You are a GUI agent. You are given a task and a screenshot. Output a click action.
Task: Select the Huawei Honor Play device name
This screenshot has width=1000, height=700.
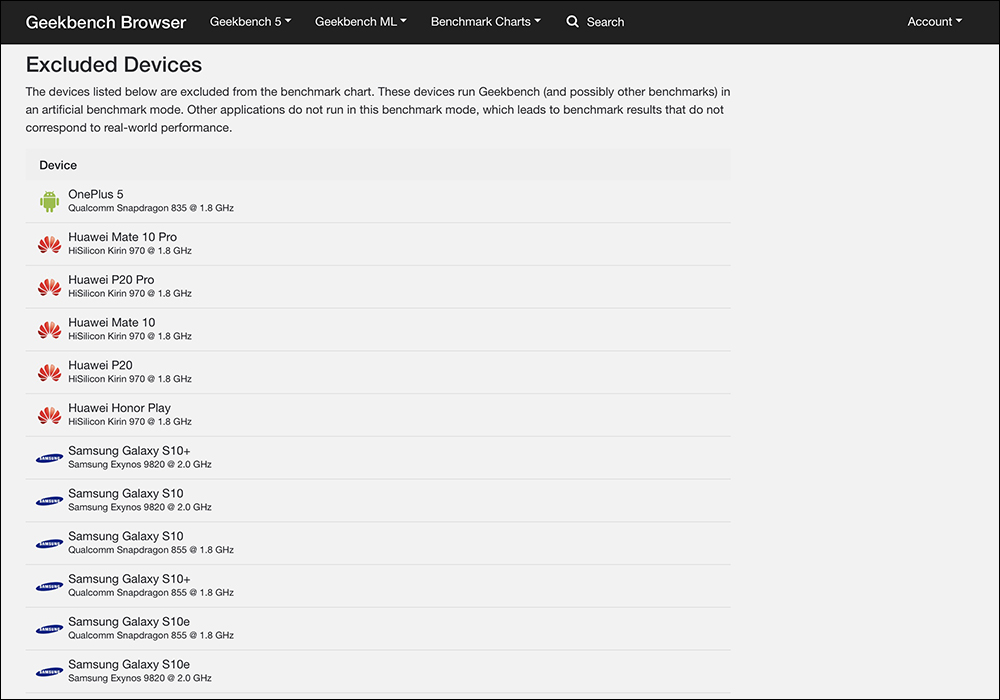(x=119, y=407)
